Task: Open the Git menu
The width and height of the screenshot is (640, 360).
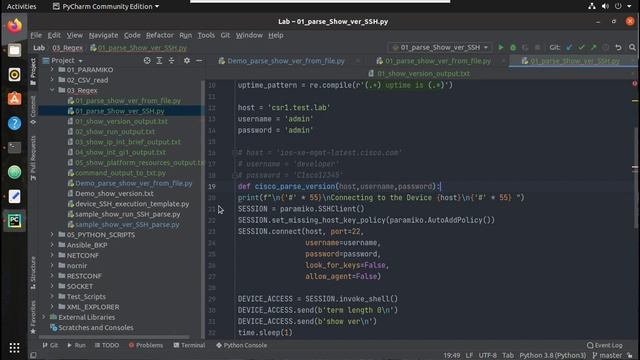Action: pos(225,35)
